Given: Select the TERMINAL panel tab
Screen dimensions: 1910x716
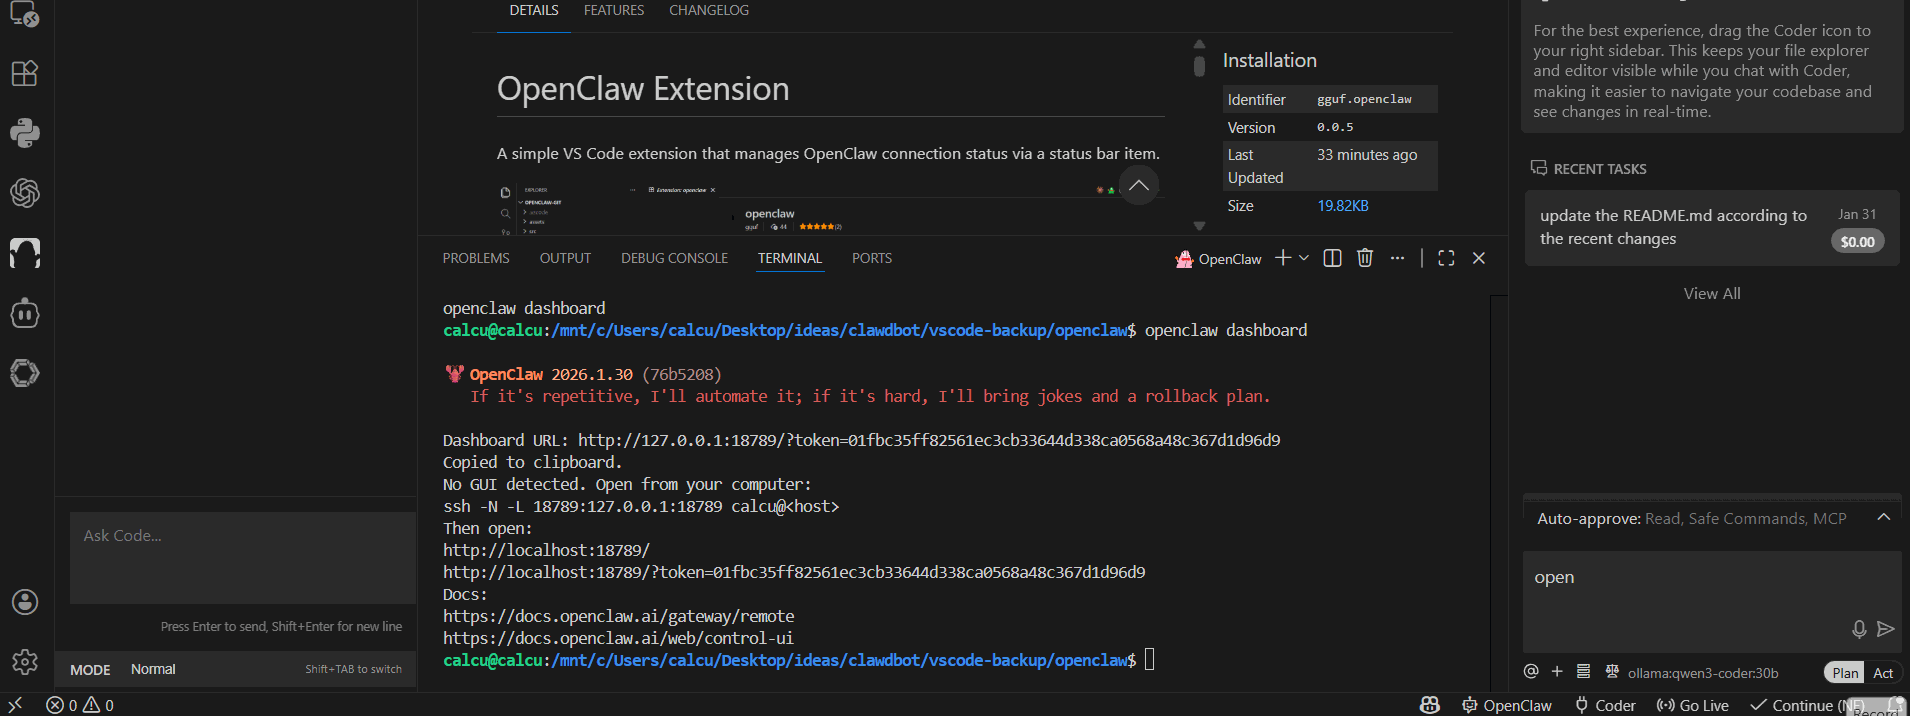Looking at the screenshot, I should (x=790, y=258).
